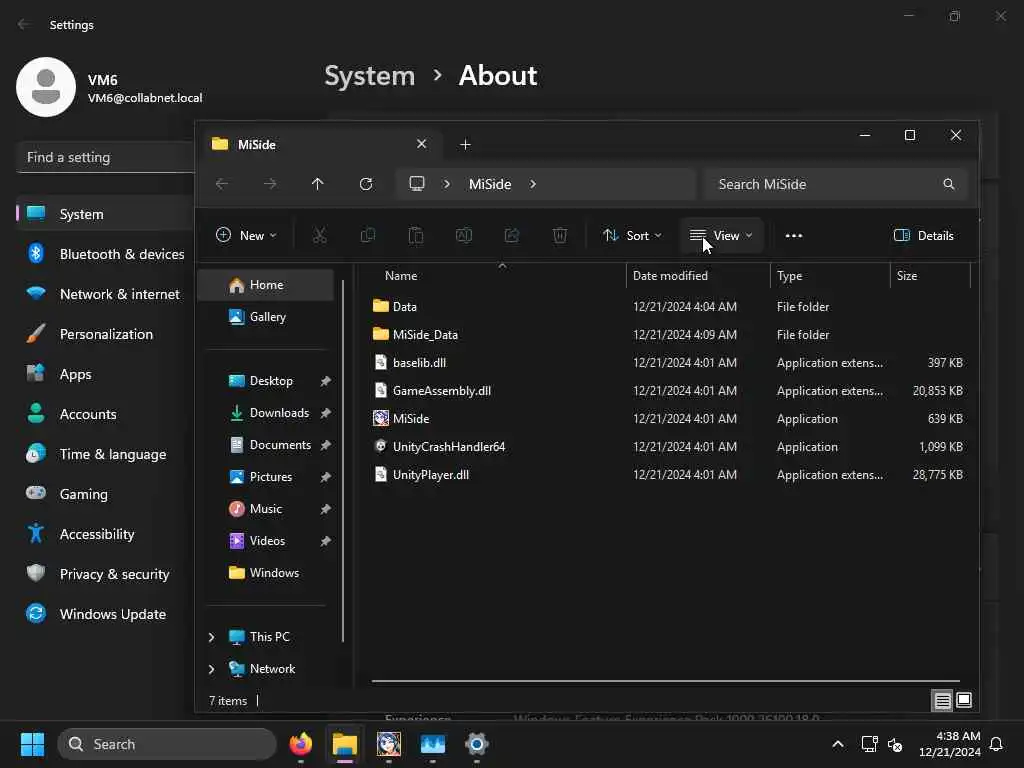Image resolution: width=1024 pixels, height=768 pixels.
Task: Open Firefox from the taskbar
Action: pyautogui.click(x=300, y=744)
